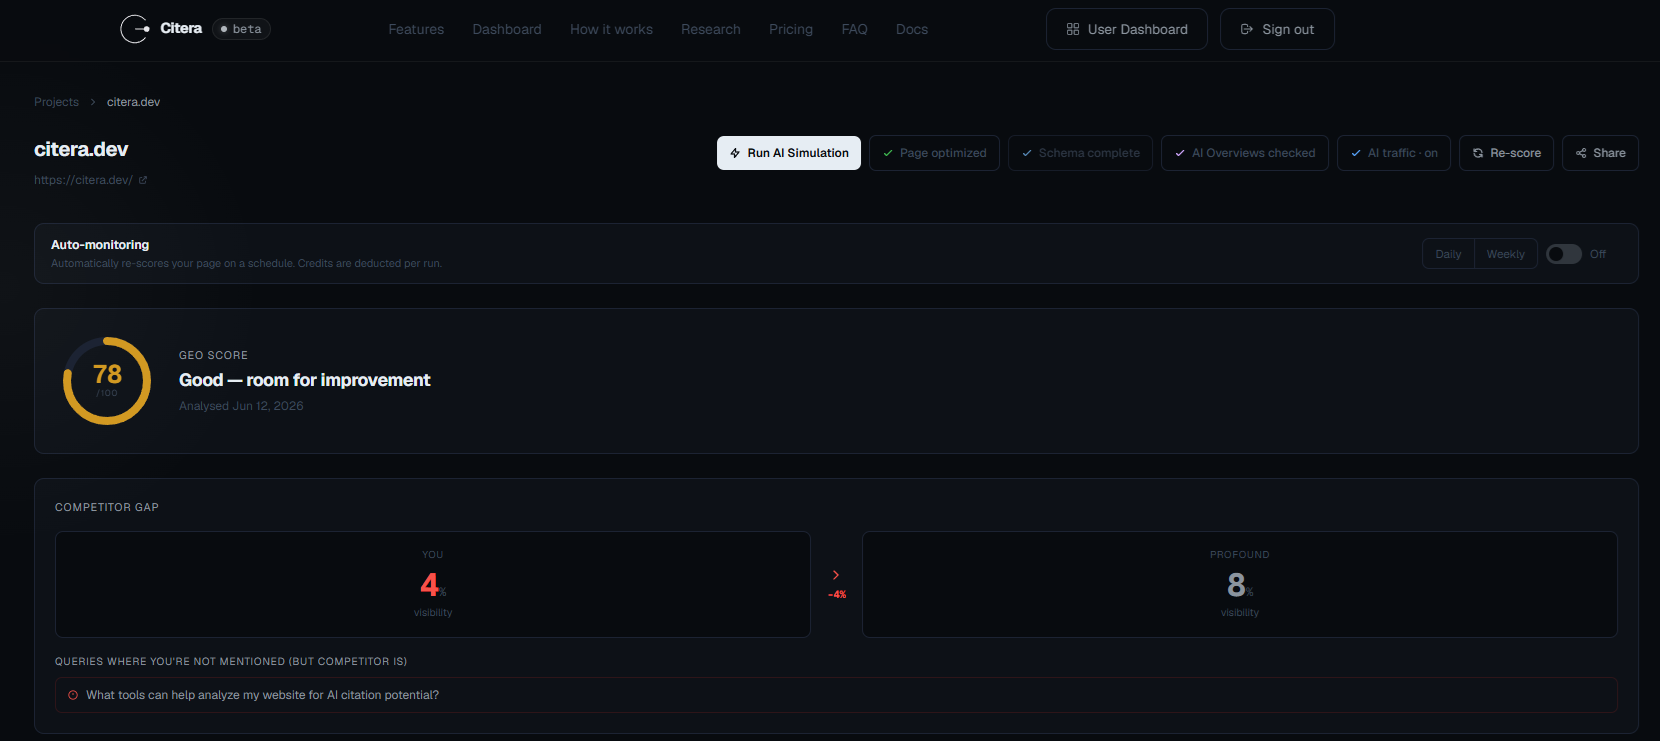This screenshot has height=741, width=1660.
Task: Click the external link icon beside the URL
Action: (143, 180)
